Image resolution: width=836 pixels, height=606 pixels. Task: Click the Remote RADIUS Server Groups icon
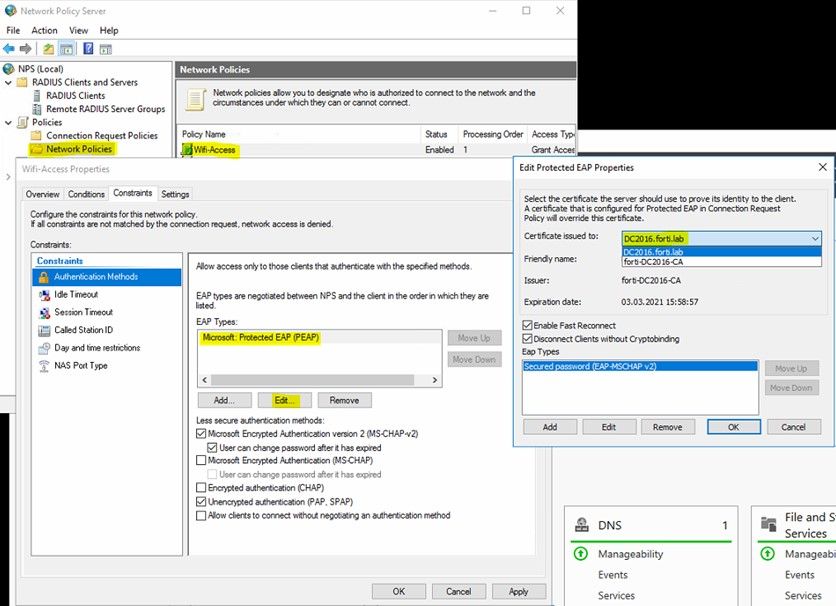point(37,109)
